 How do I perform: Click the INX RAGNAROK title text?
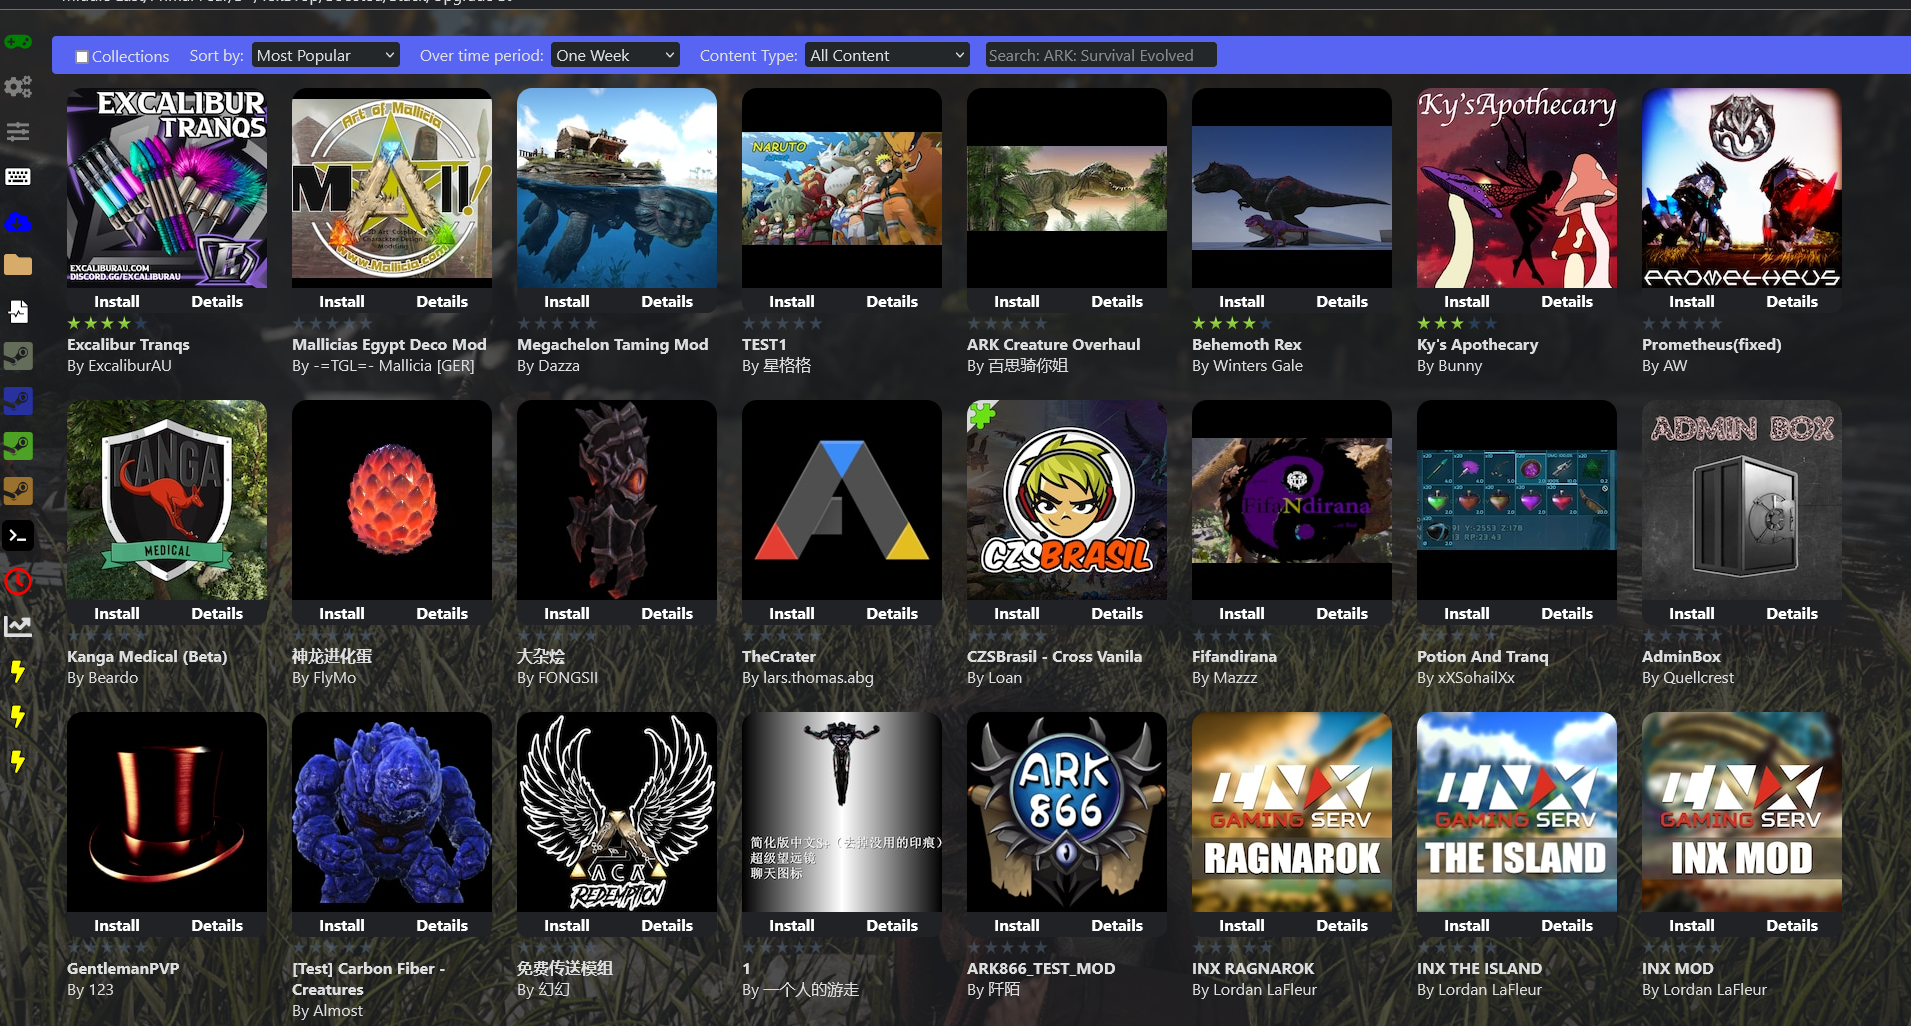click(x=1253, y=968)
